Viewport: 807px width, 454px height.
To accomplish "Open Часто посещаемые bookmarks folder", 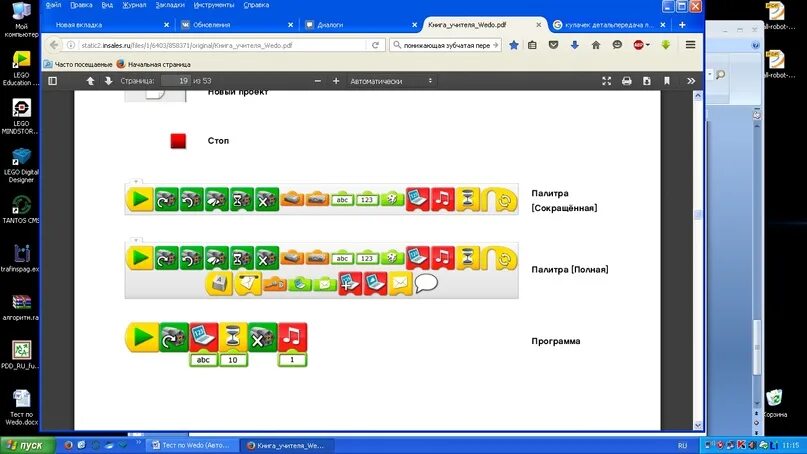I will pos(78,64).
